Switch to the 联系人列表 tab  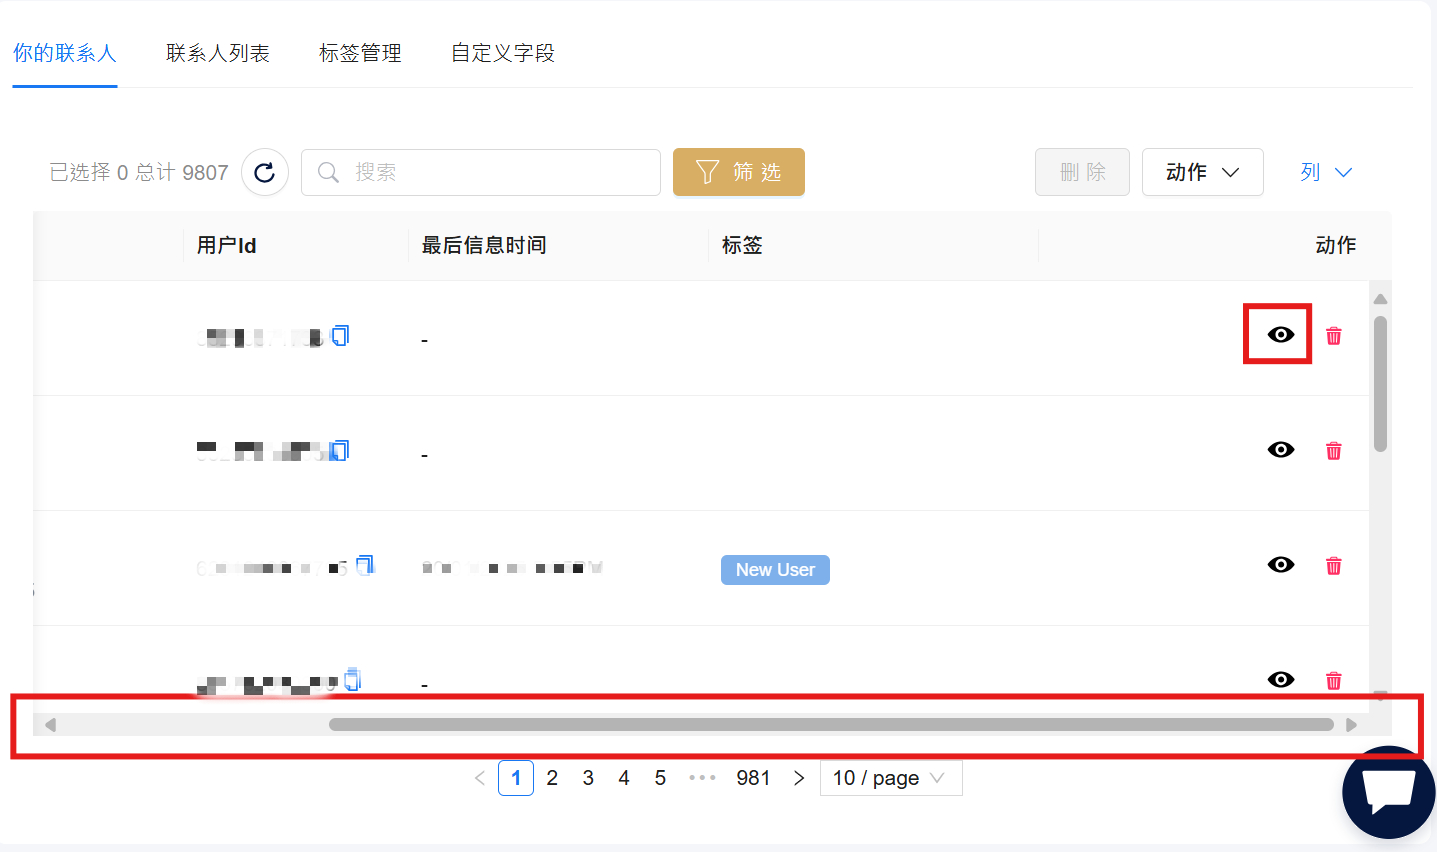point(218,53)
